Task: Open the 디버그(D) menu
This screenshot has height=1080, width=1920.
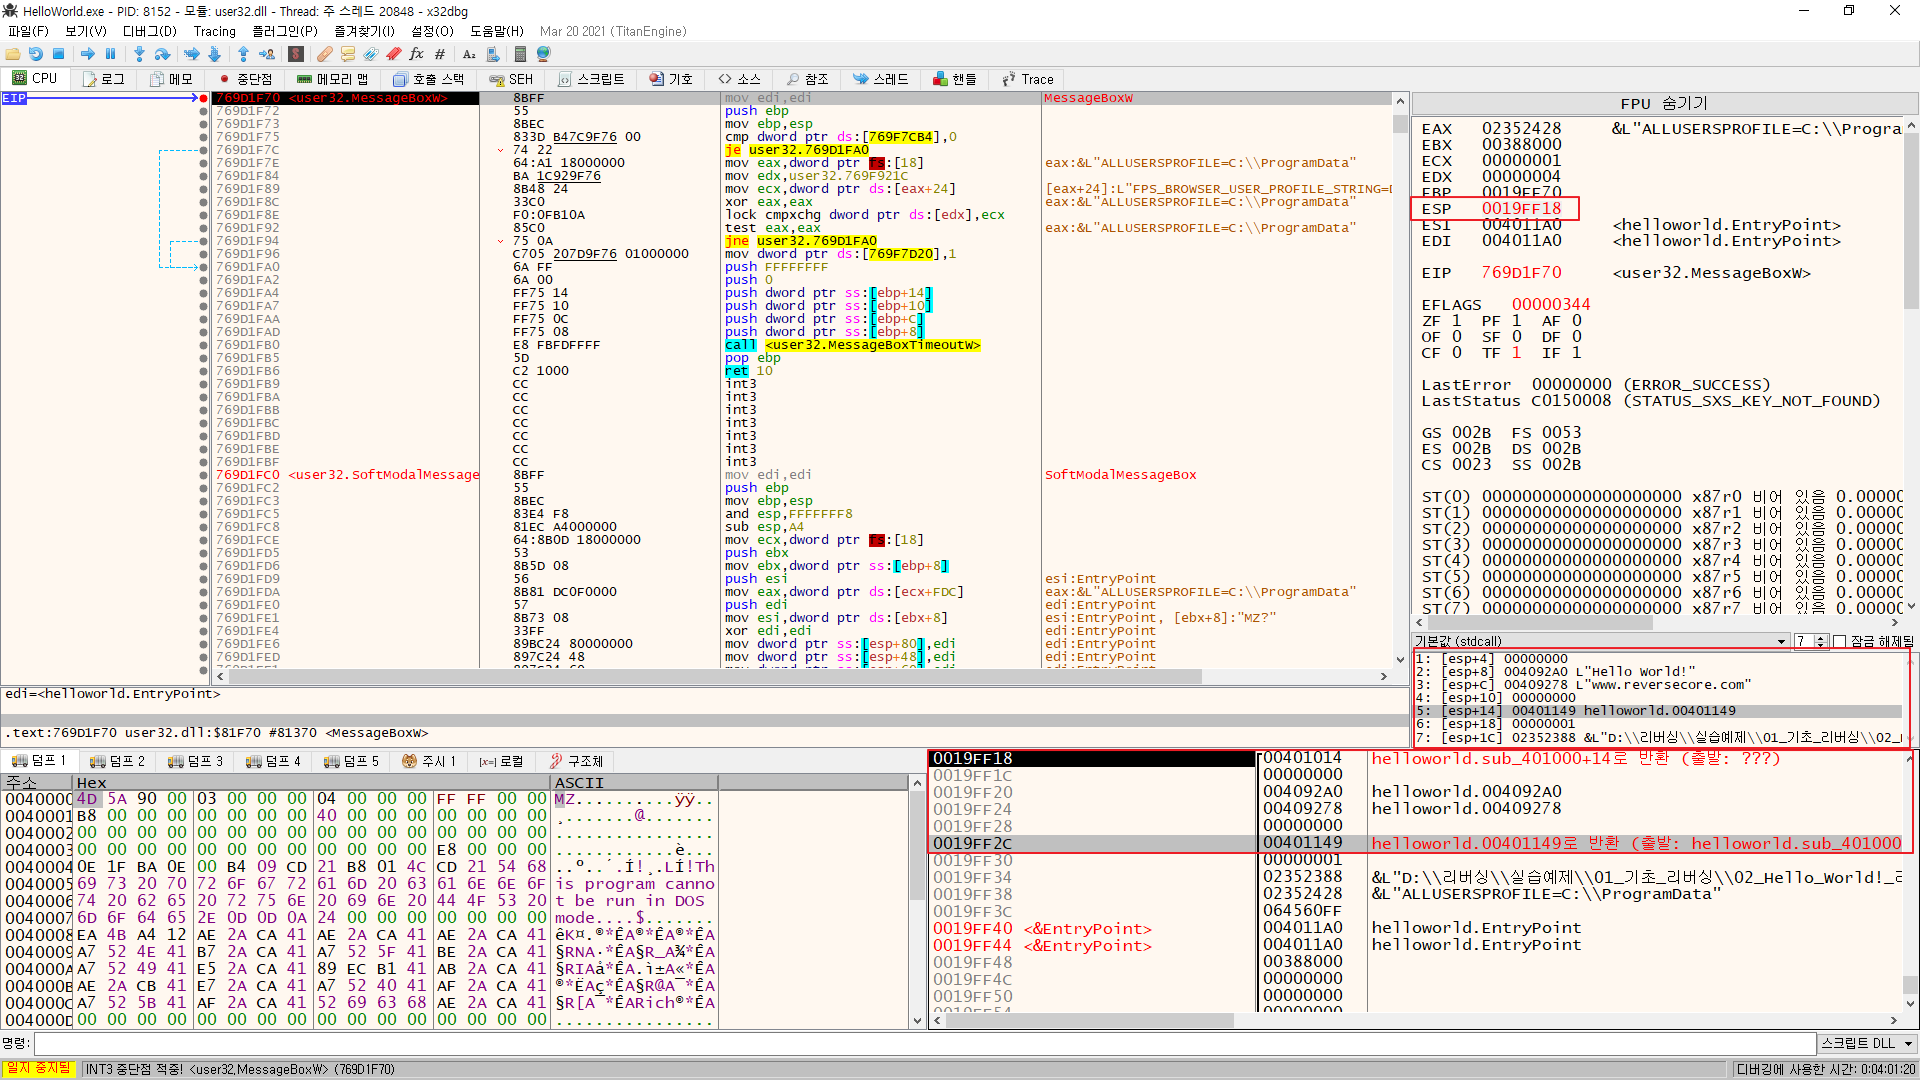Action: [x=149, y=31]
